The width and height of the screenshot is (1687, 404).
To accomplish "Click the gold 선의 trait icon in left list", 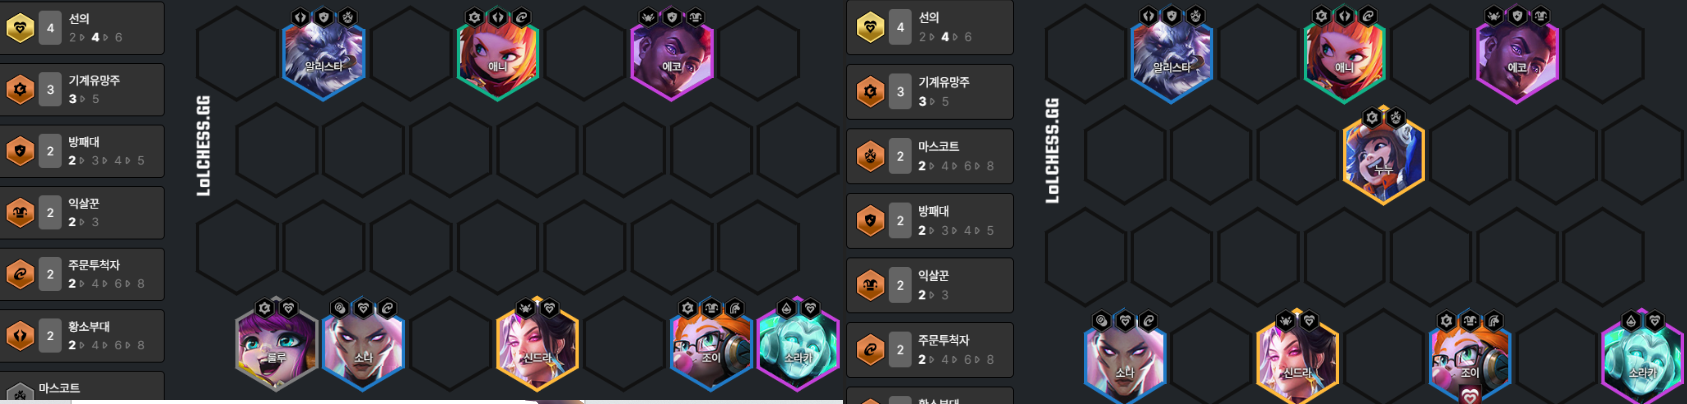I will (20, 28).
